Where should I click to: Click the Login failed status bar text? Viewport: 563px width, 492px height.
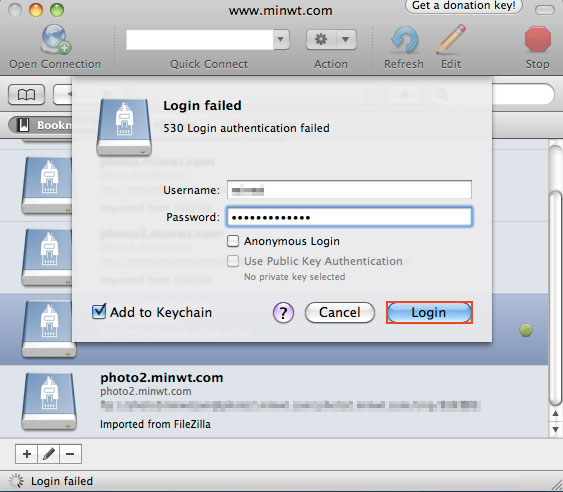62,481
